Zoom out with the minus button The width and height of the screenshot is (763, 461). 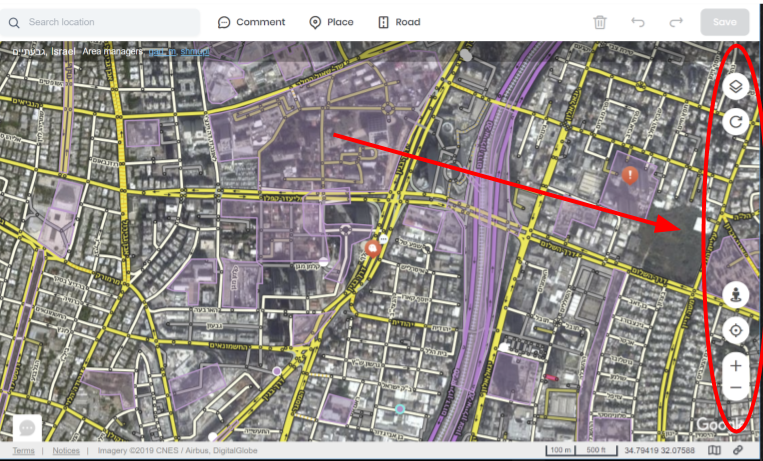tap(735, 388)
